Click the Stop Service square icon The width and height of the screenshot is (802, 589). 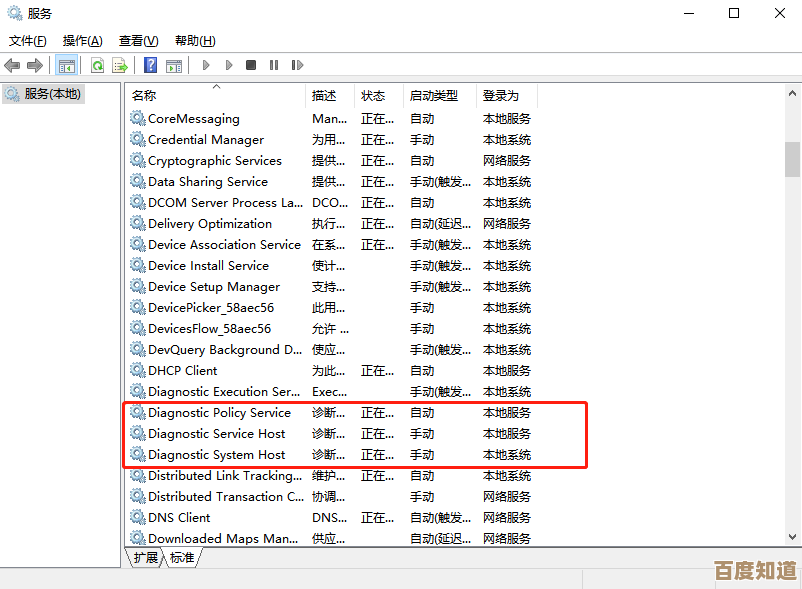coord(251,65)
